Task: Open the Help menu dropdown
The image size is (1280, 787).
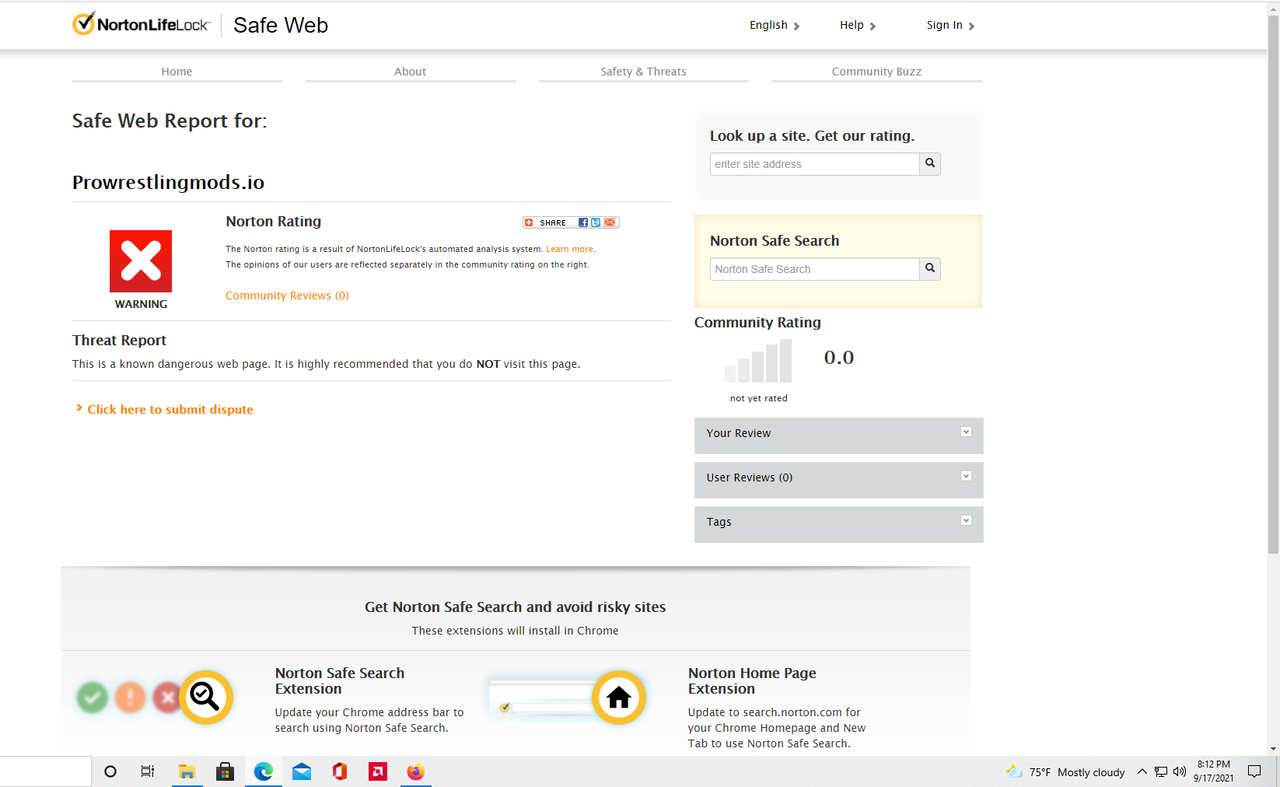Action: pyautogui.click(x=858, y=25)
